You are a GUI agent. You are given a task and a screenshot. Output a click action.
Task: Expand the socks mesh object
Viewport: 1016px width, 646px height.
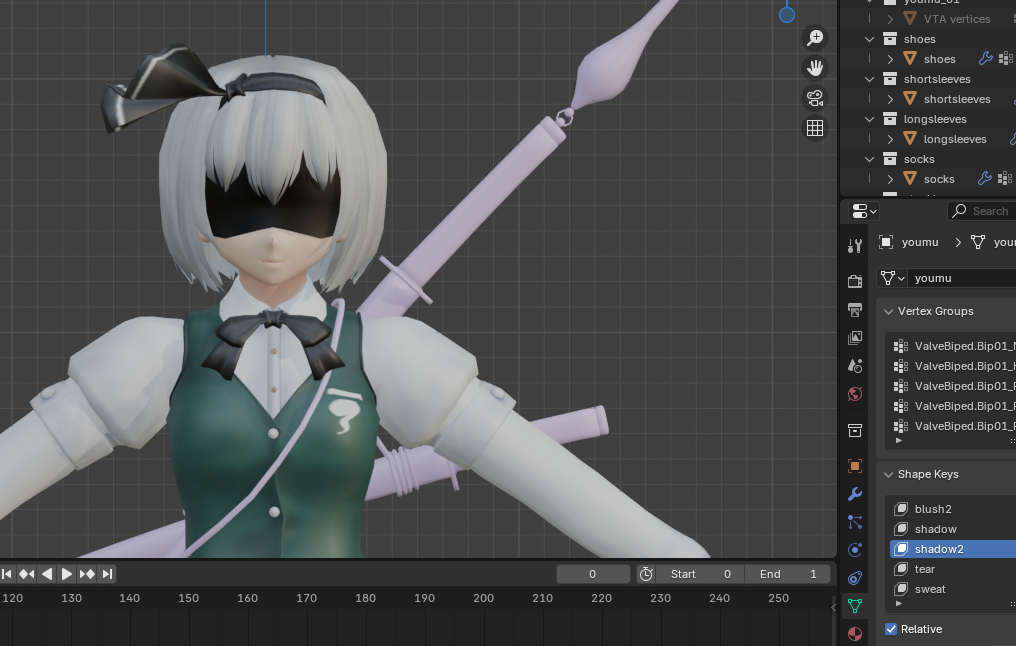coord(890,179)
